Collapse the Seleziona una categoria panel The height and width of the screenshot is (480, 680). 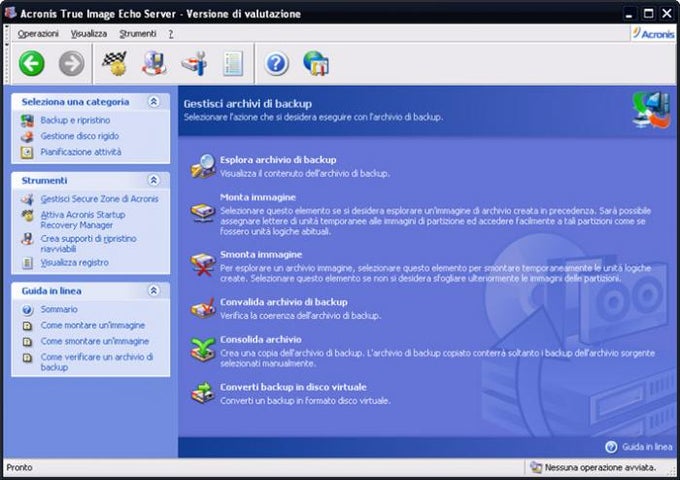click(154, 101)
